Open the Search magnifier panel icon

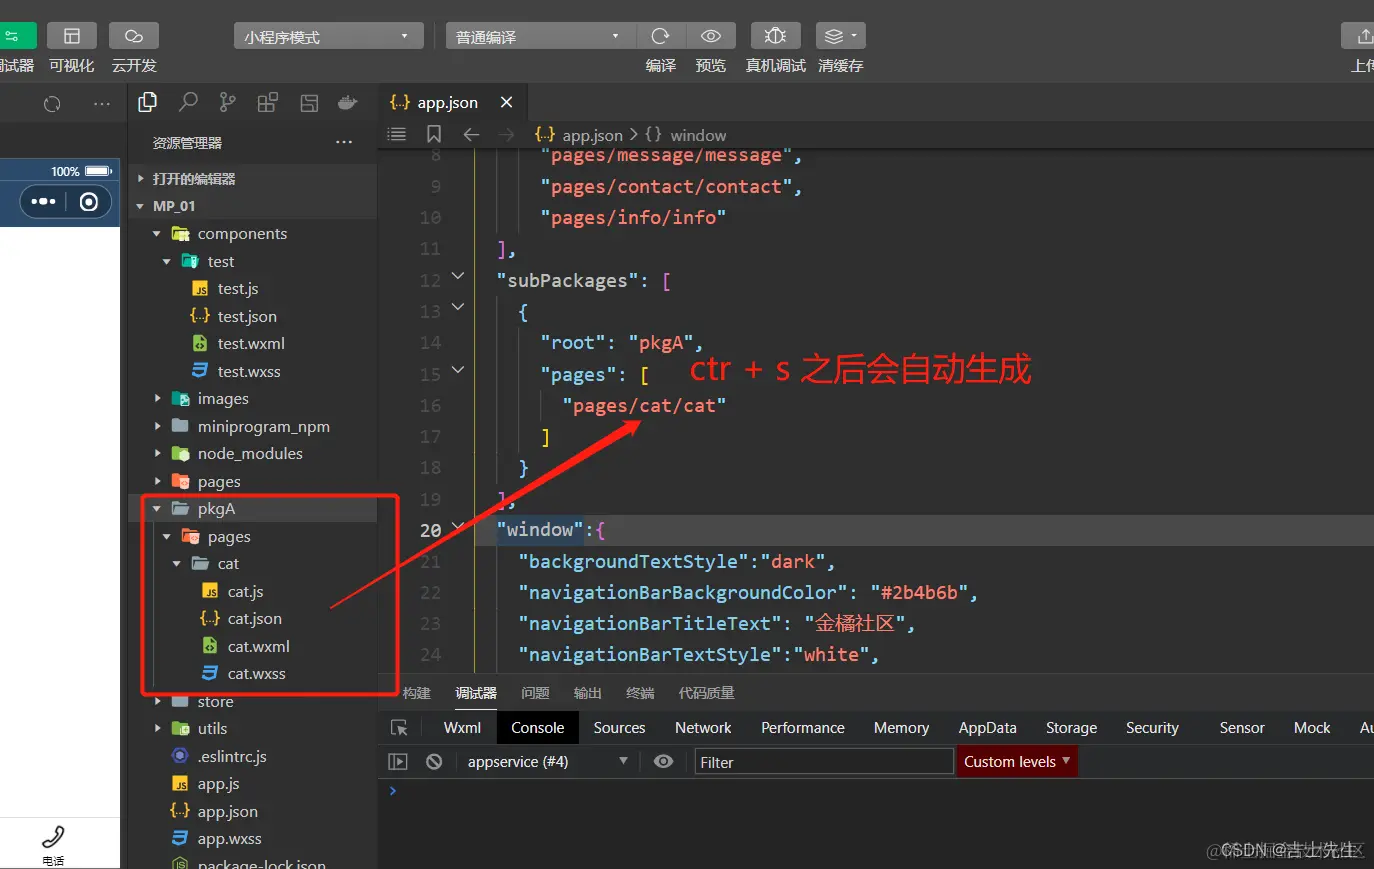tap(188, 102)
